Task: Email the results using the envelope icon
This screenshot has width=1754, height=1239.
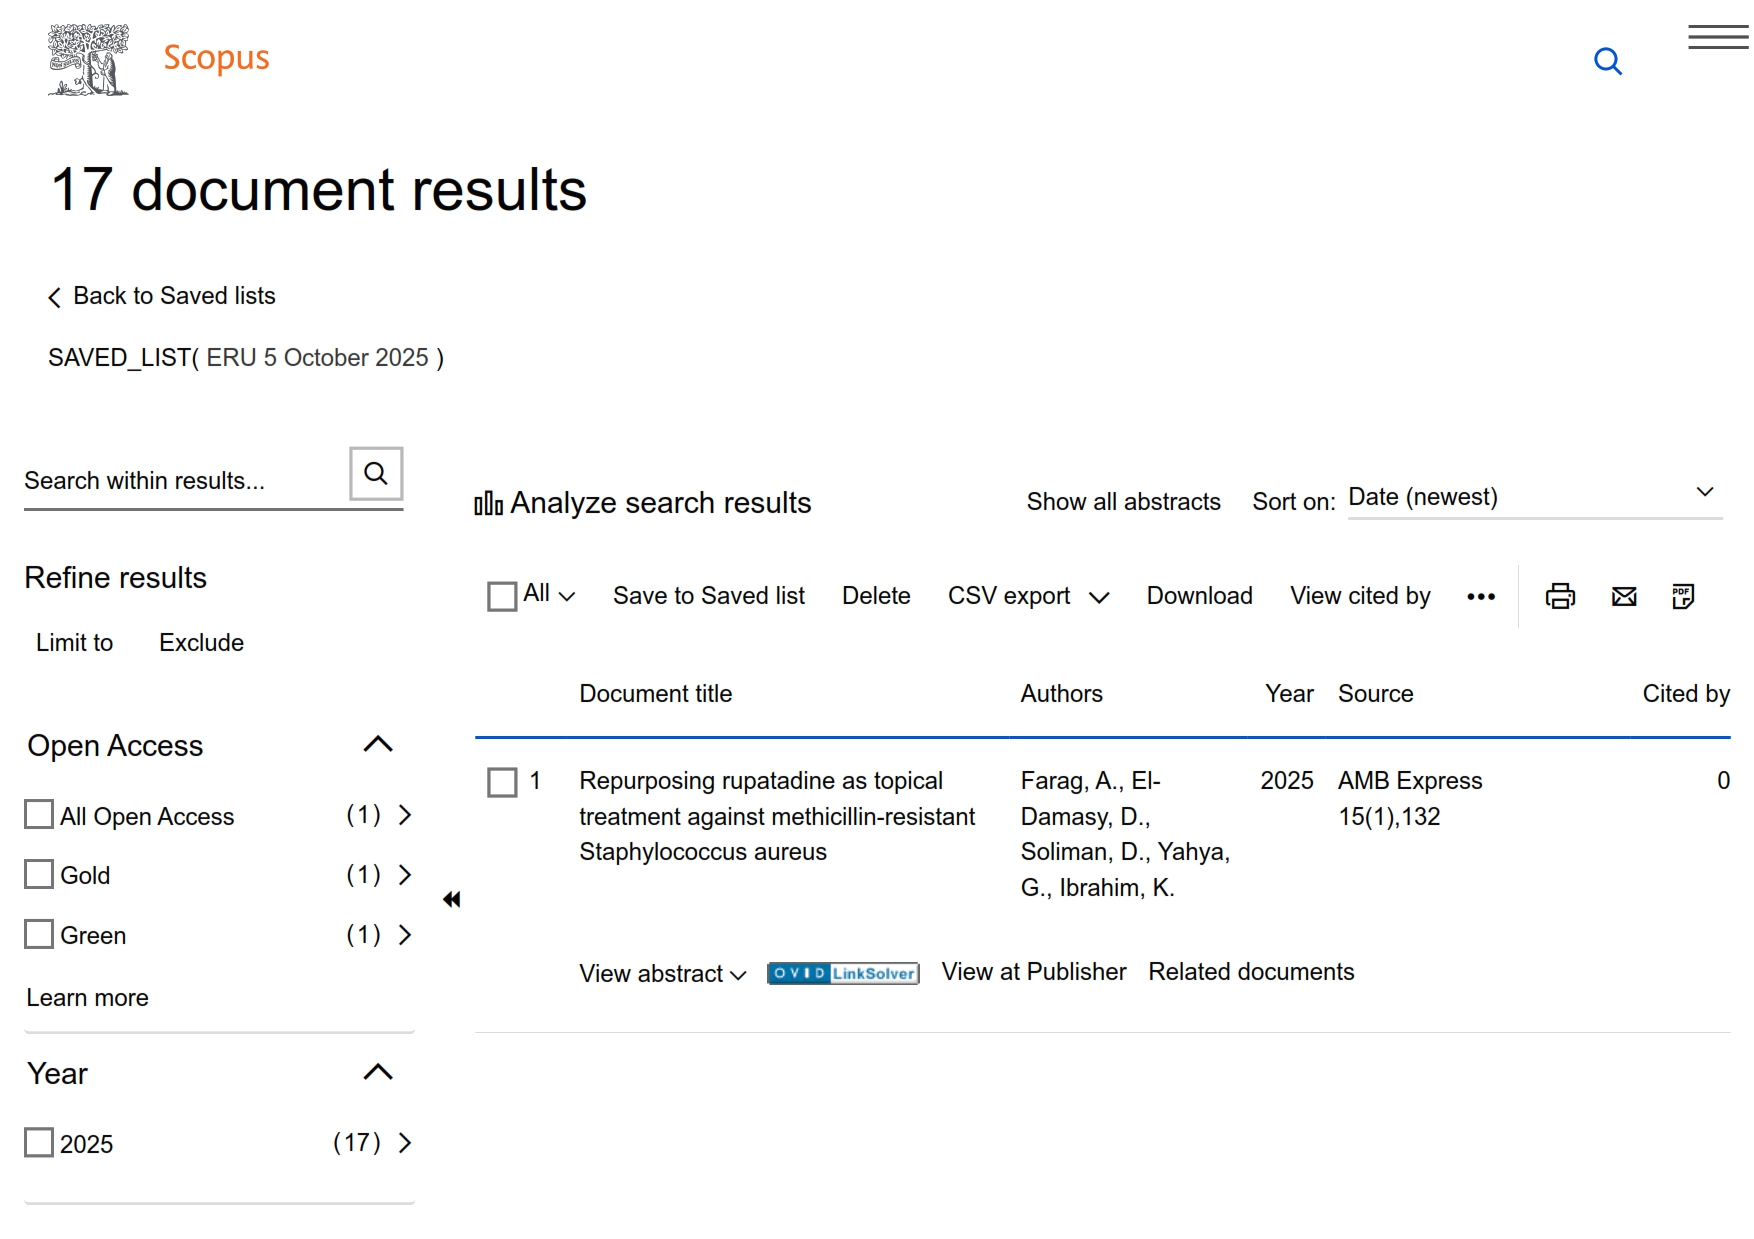Action: pos(1624,597)
